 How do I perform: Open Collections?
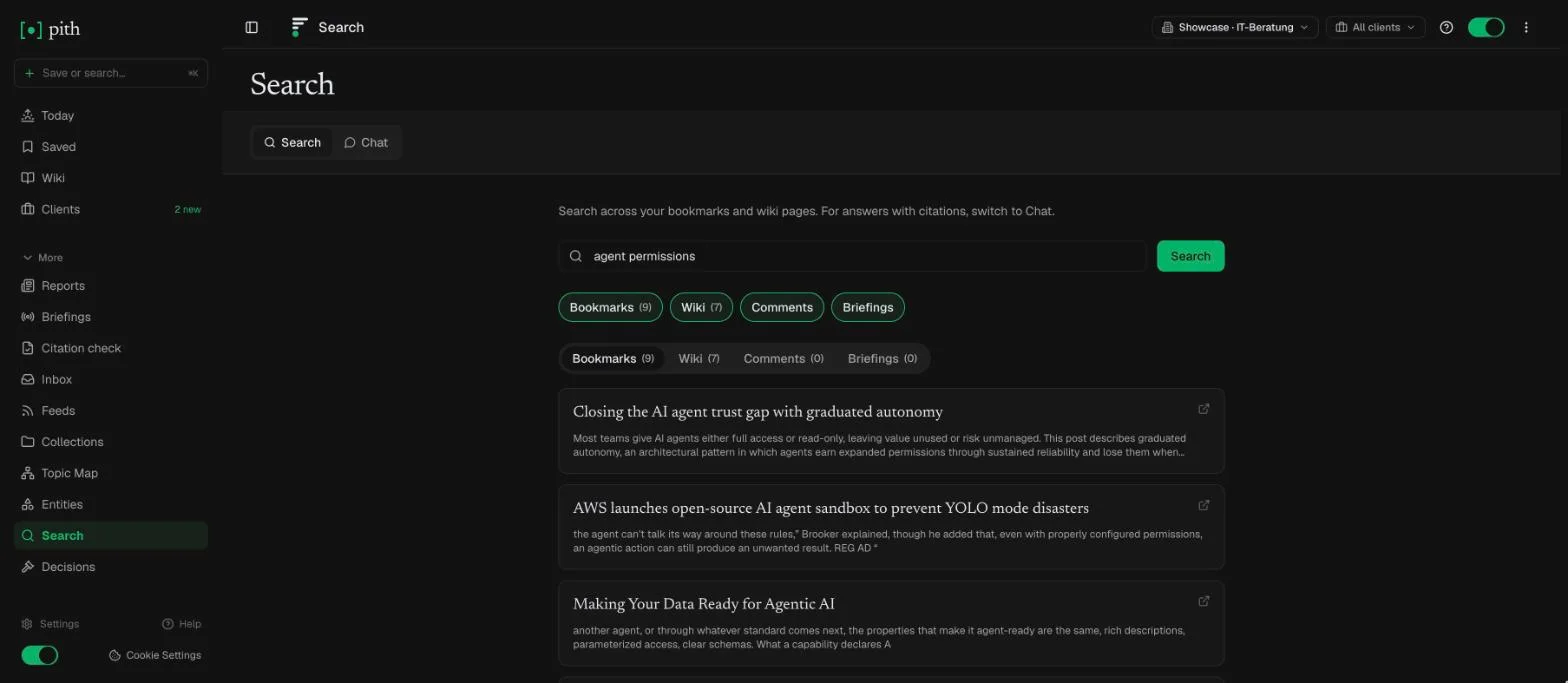111,442
